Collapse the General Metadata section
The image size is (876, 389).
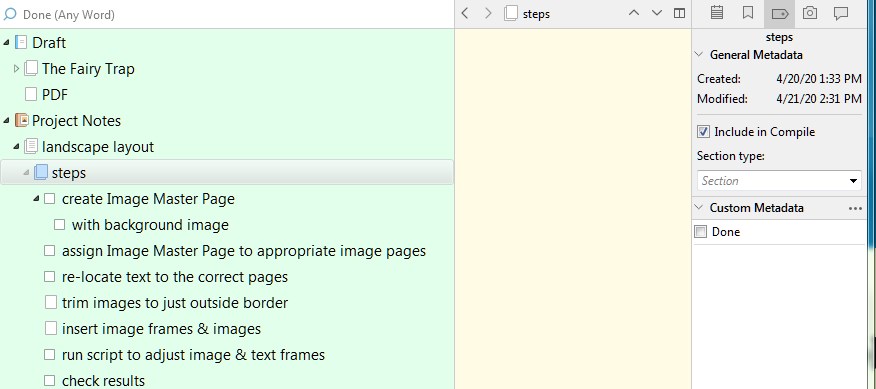click(x=698, y=55)
